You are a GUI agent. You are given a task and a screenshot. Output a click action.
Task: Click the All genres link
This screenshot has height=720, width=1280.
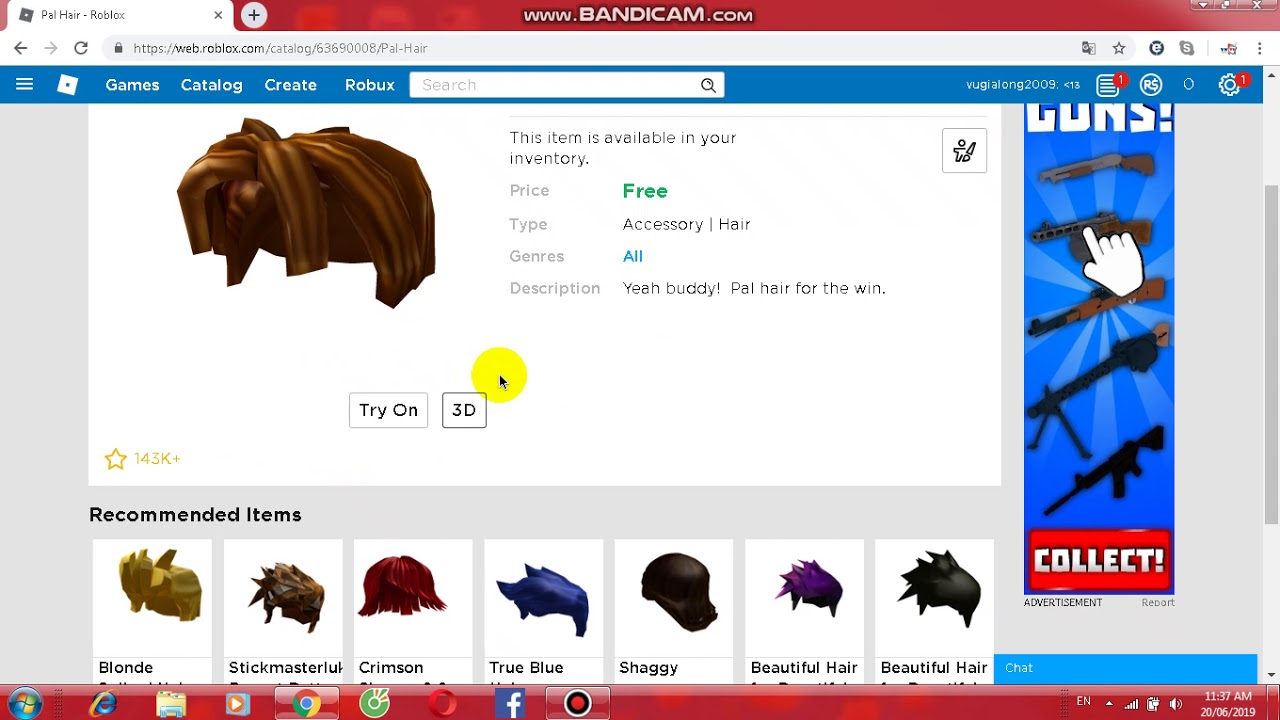pyautogui.click(x=633, y=257)
